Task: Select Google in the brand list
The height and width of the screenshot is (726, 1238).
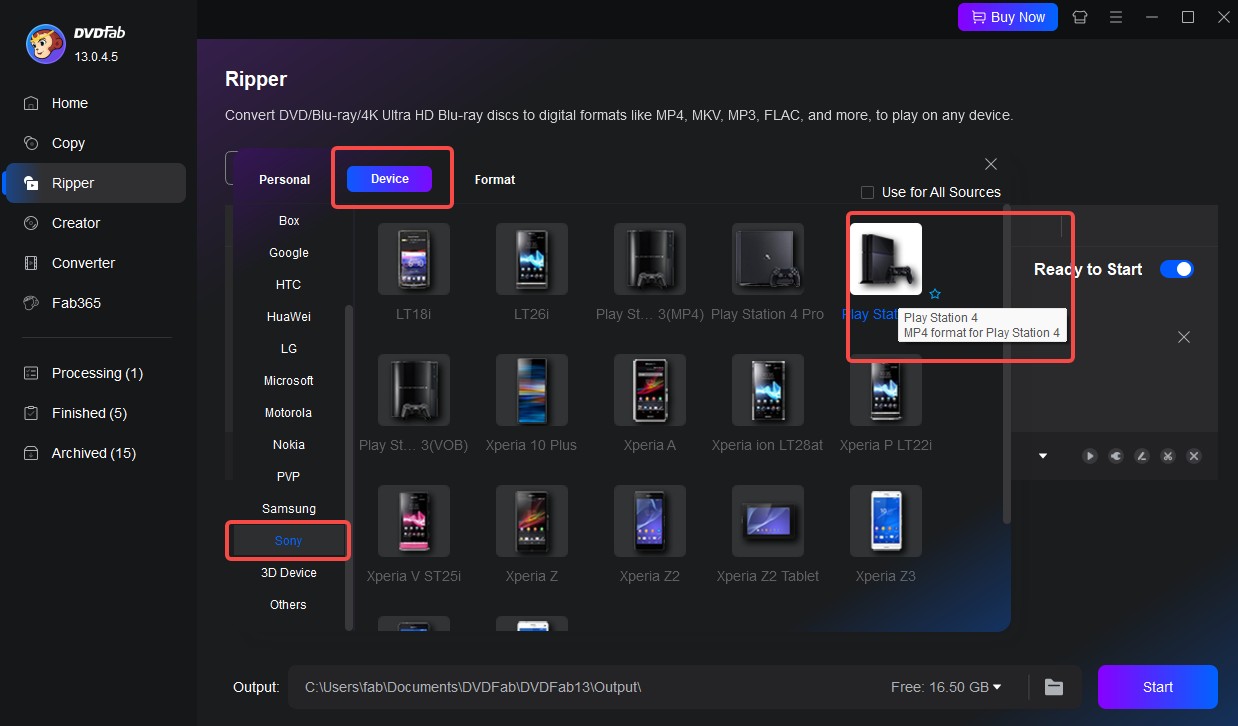Action: tap(289, 253)
